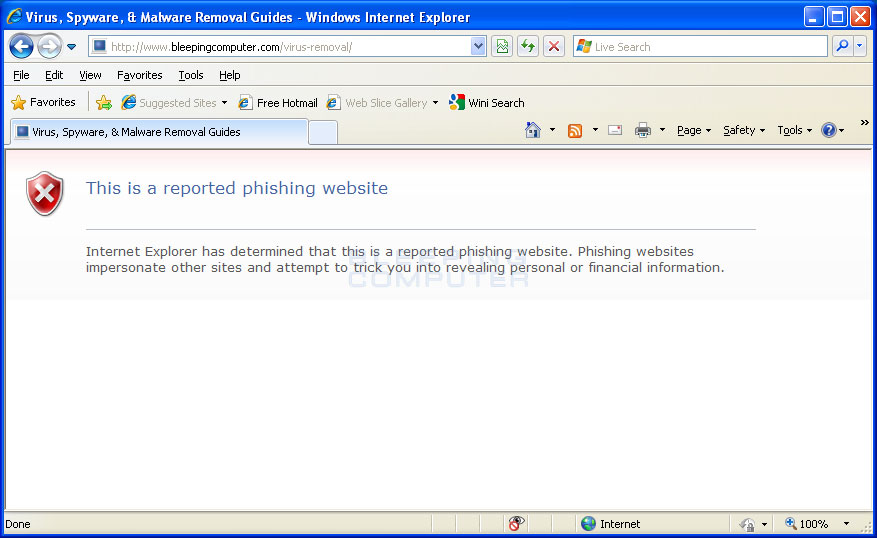Open Suggested Sites link
Viewport: 877px width, 538px height.
[169, 102]
